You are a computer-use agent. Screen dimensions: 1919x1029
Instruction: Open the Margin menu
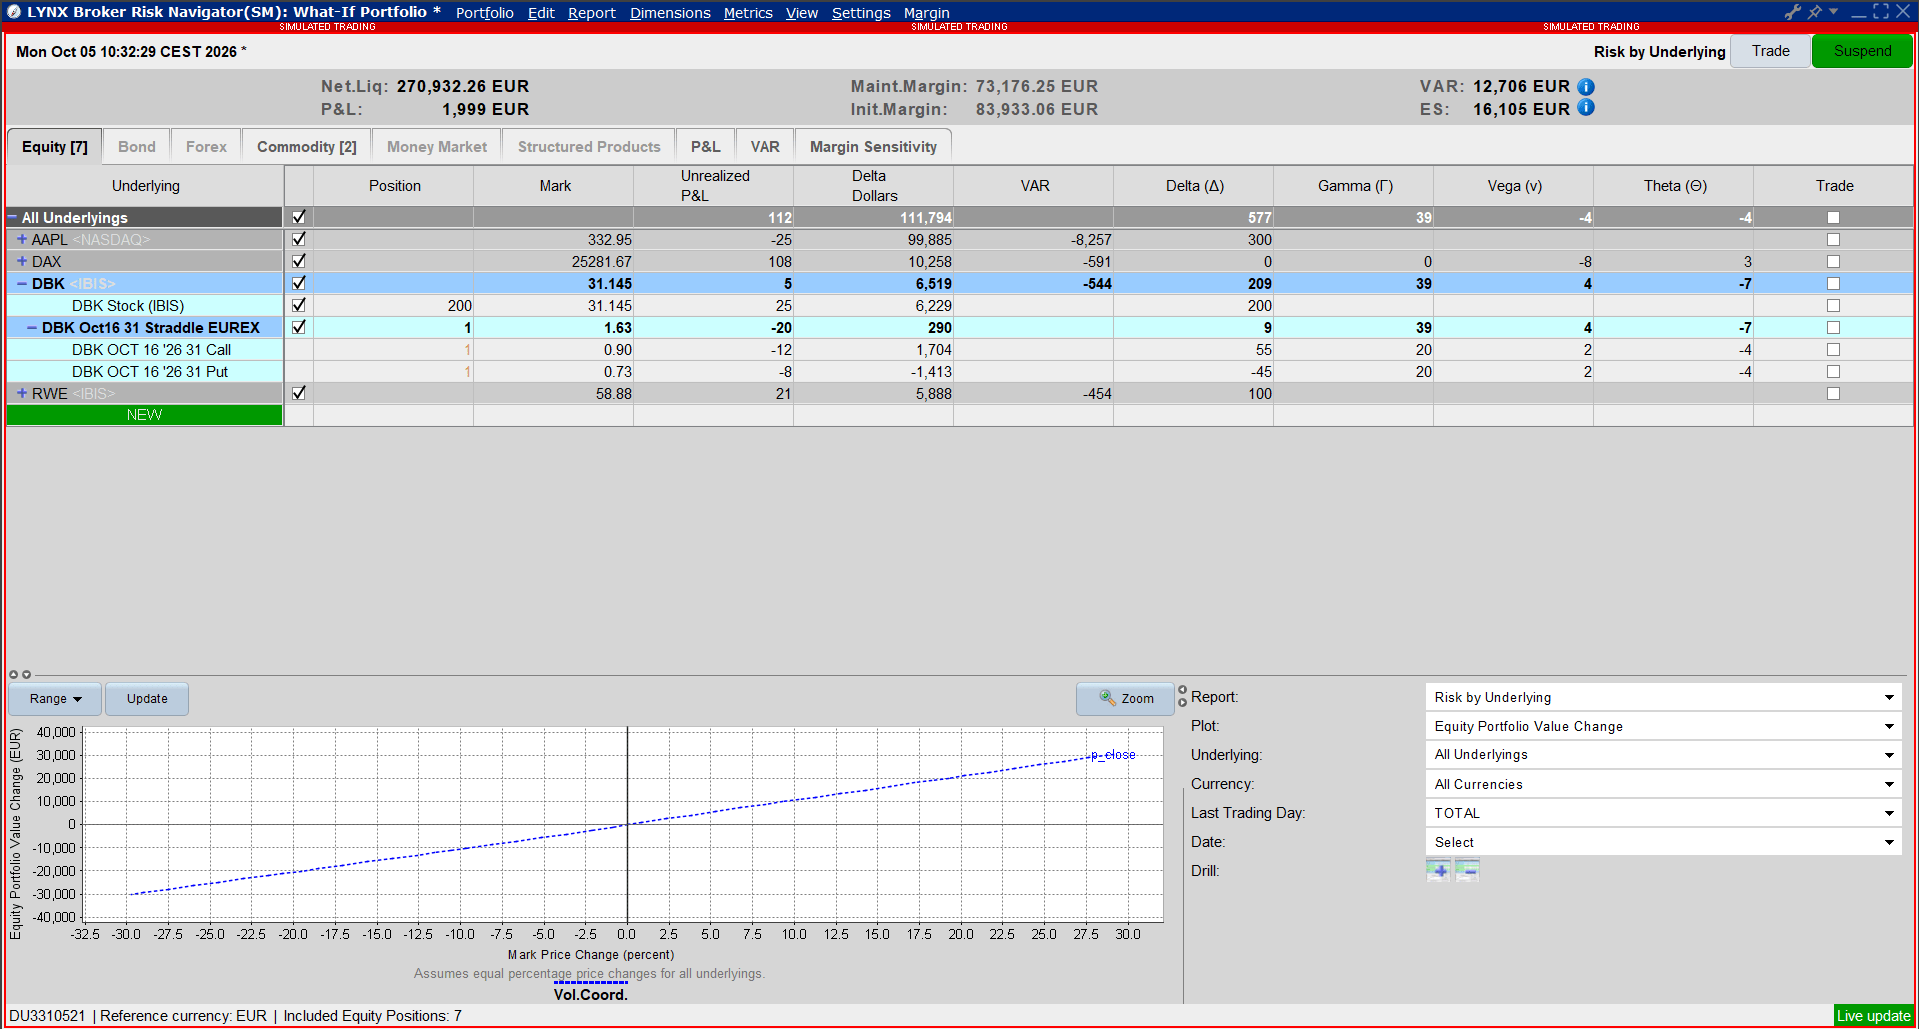[926, 13]
